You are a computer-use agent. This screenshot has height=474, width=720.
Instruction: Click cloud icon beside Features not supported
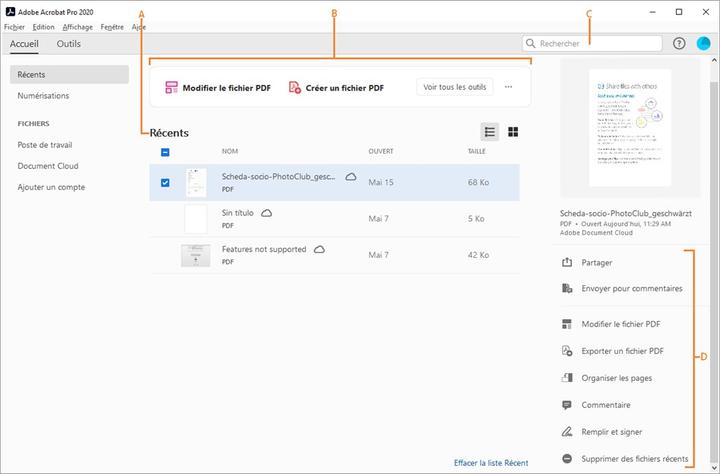319,249
